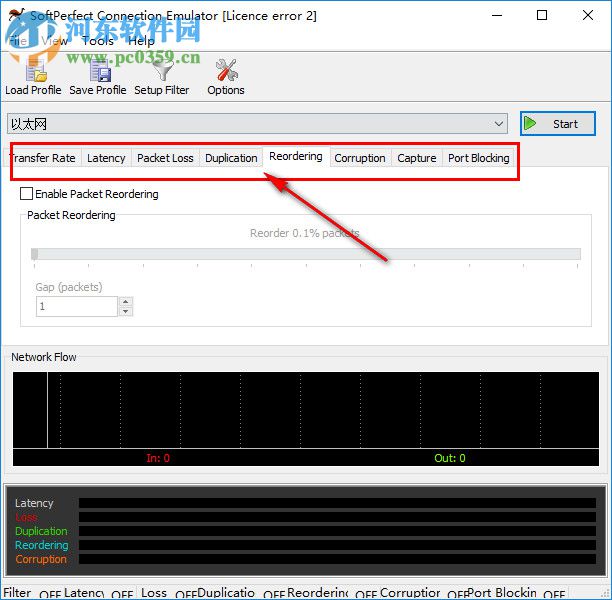Click the Packet Reordering group label
Viewport: 612px width, 600px height.
(x=71, y=215)
